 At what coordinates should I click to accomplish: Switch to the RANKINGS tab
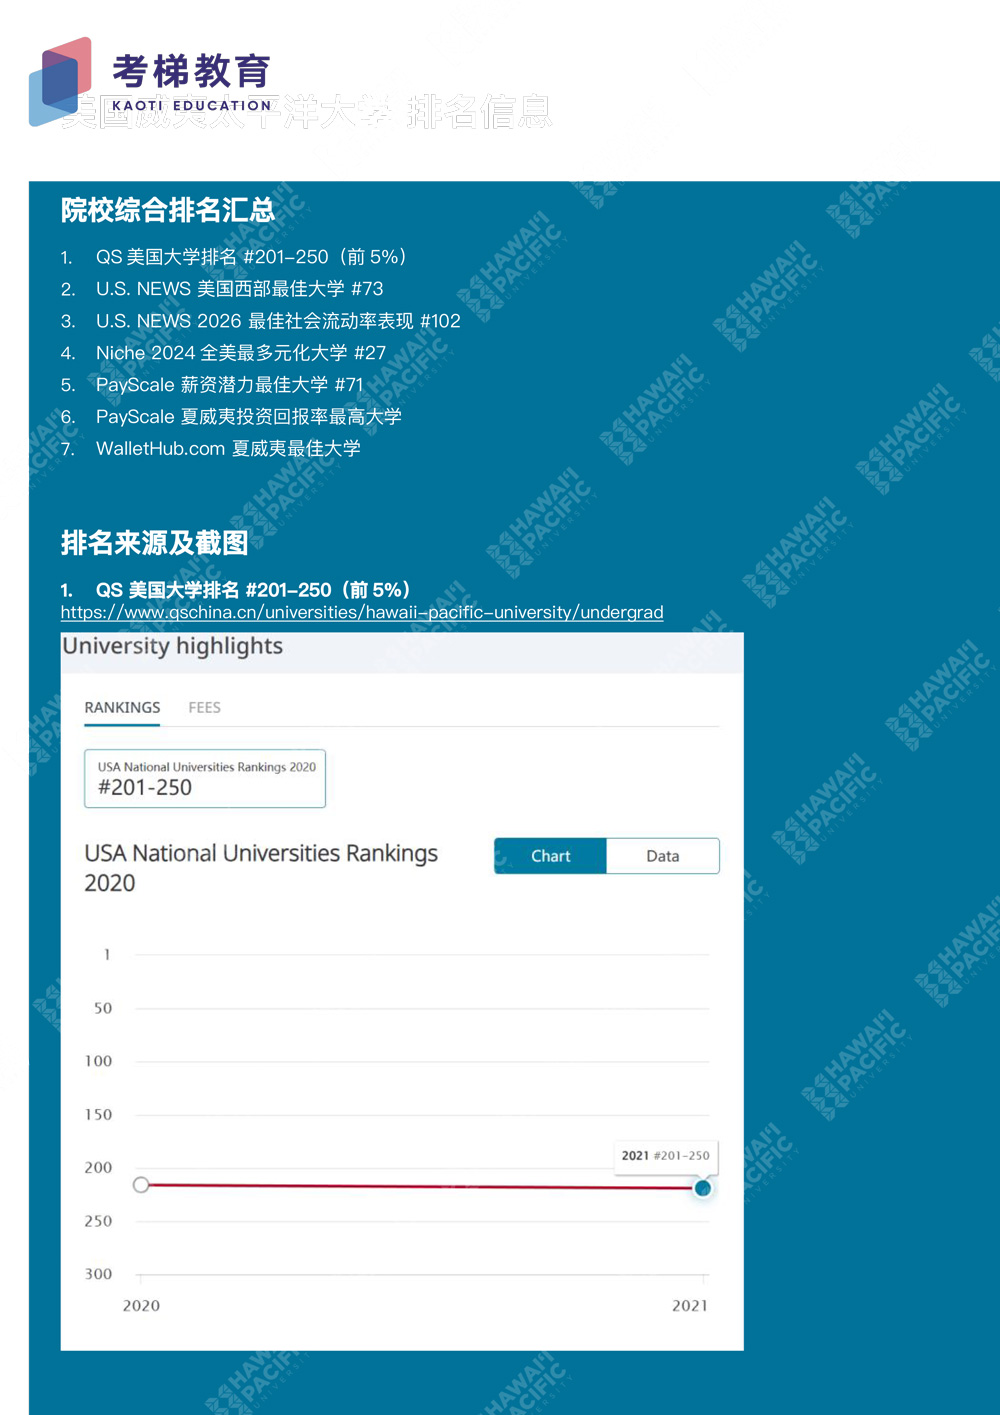pos(122,707)
